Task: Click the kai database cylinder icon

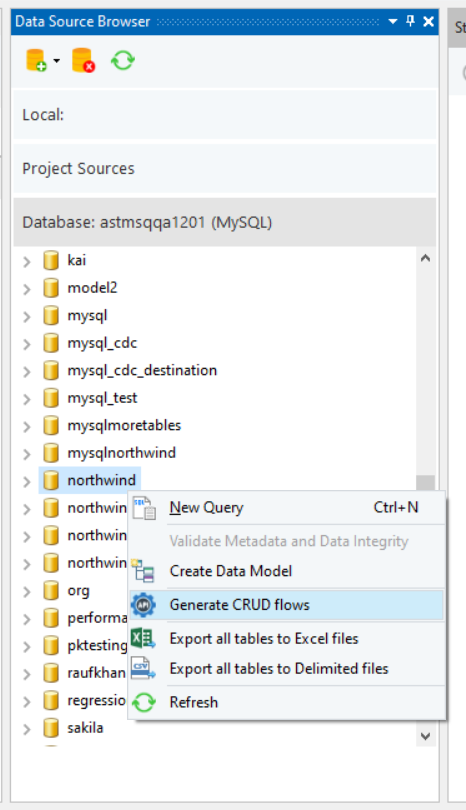Action: coord(51,260)
